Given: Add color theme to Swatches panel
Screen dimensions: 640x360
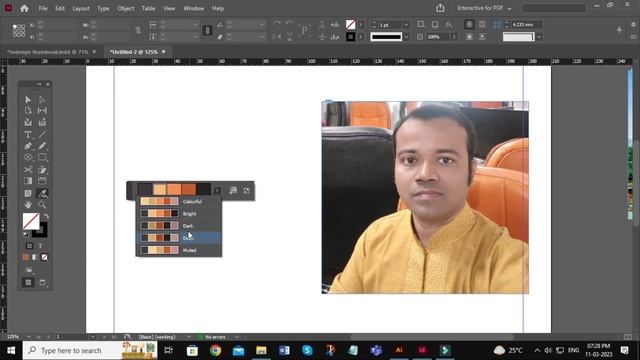Looking at the screenshot, I should coord(233,191).
